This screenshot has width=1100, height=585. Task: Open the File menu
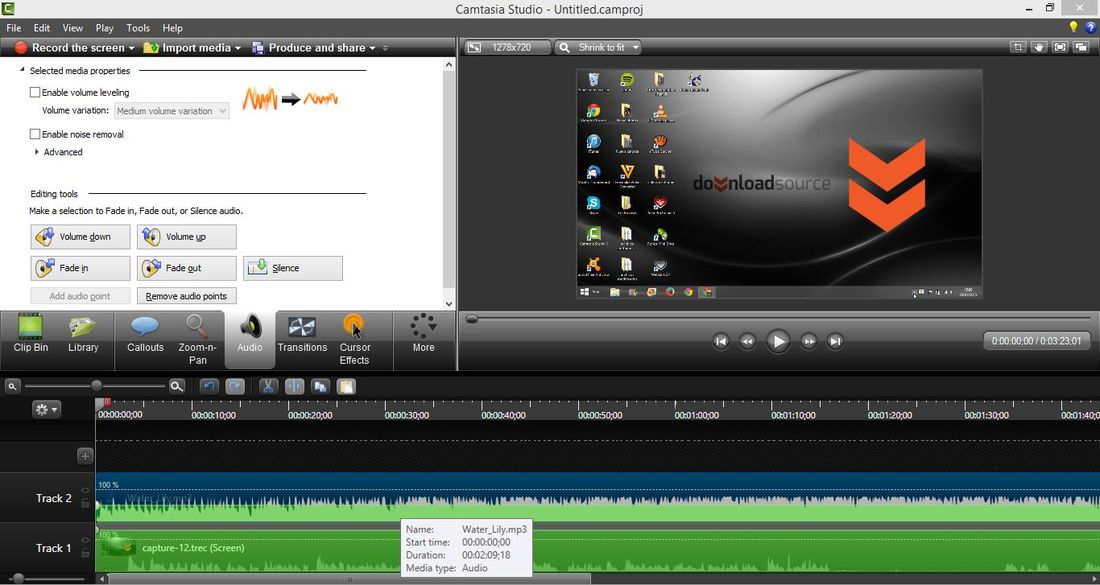tap(13, 28)
